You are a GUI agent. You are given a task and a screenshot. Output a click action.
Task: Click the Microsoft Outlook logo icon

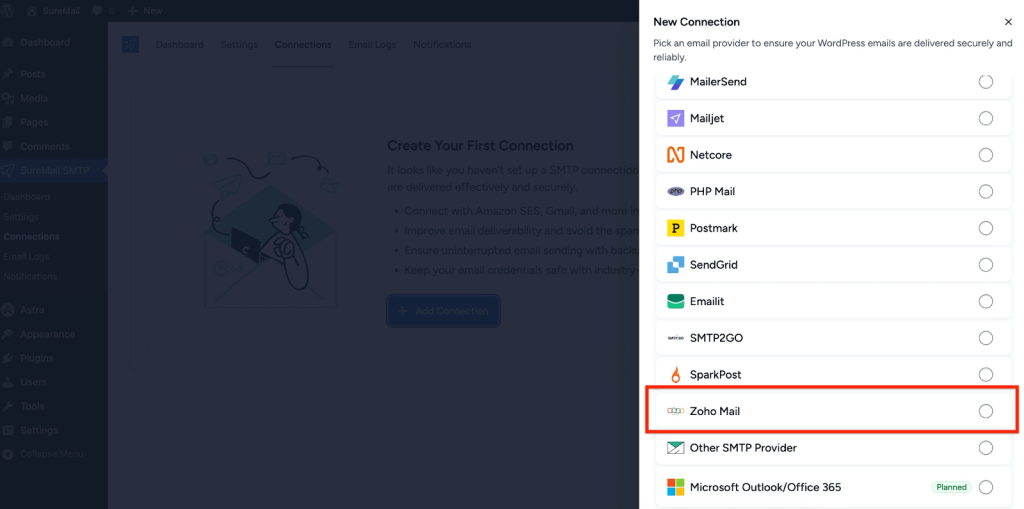pyautogui.click(x=675, y=487)
